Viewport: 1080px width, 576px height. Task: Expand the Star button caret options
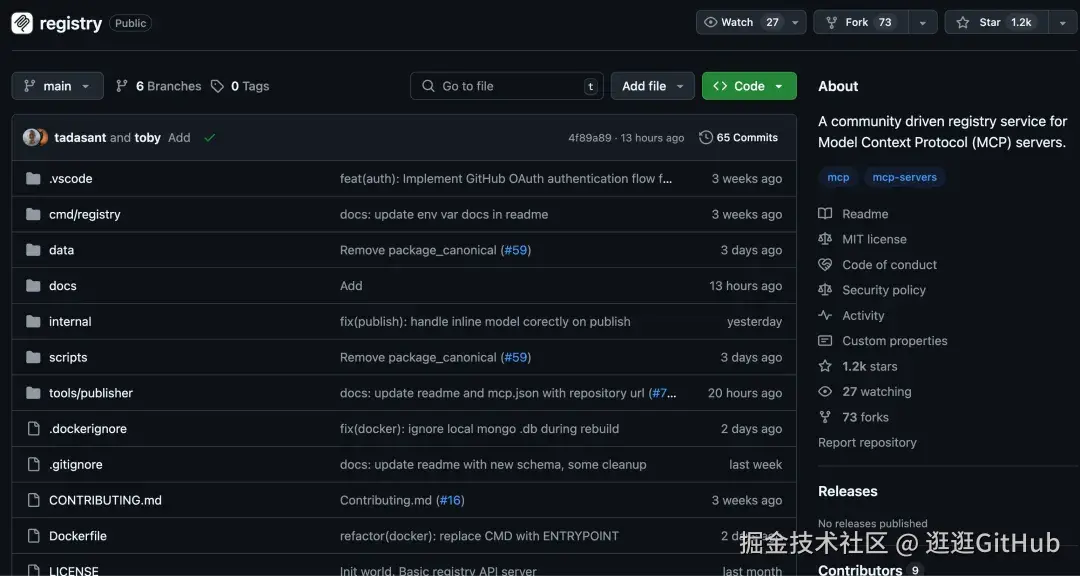1062,21
